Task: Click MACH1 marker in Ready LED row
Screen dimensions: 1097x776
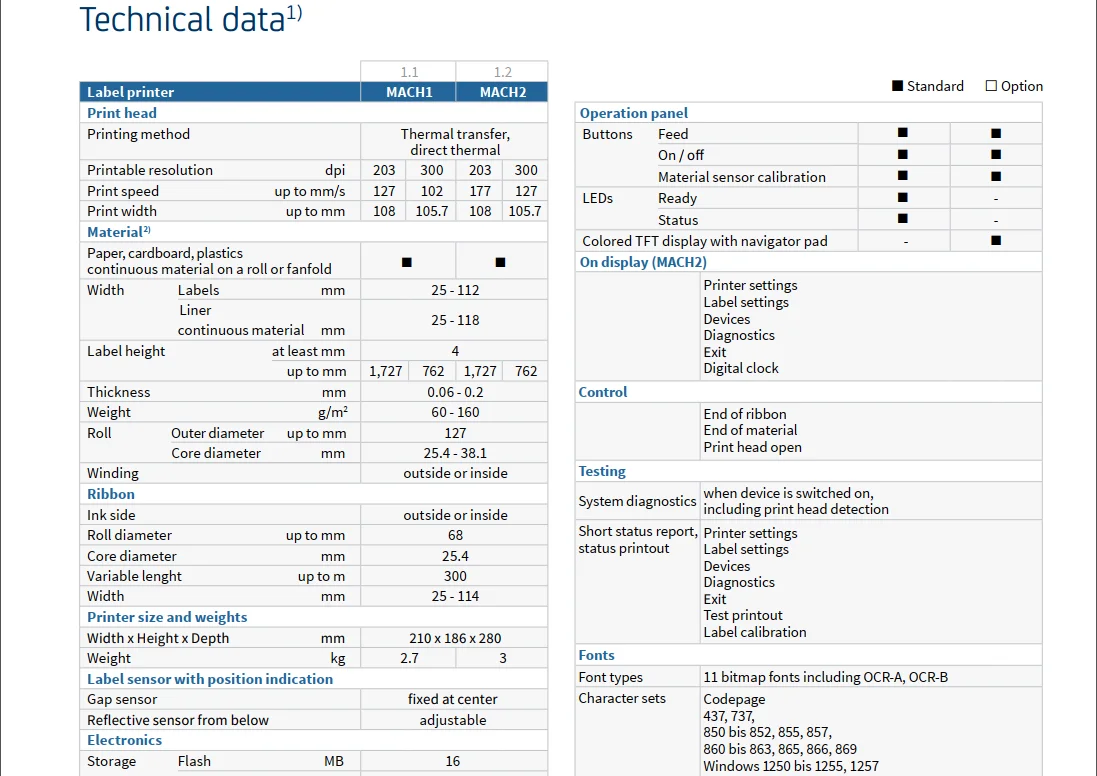Action: point(903,197)
